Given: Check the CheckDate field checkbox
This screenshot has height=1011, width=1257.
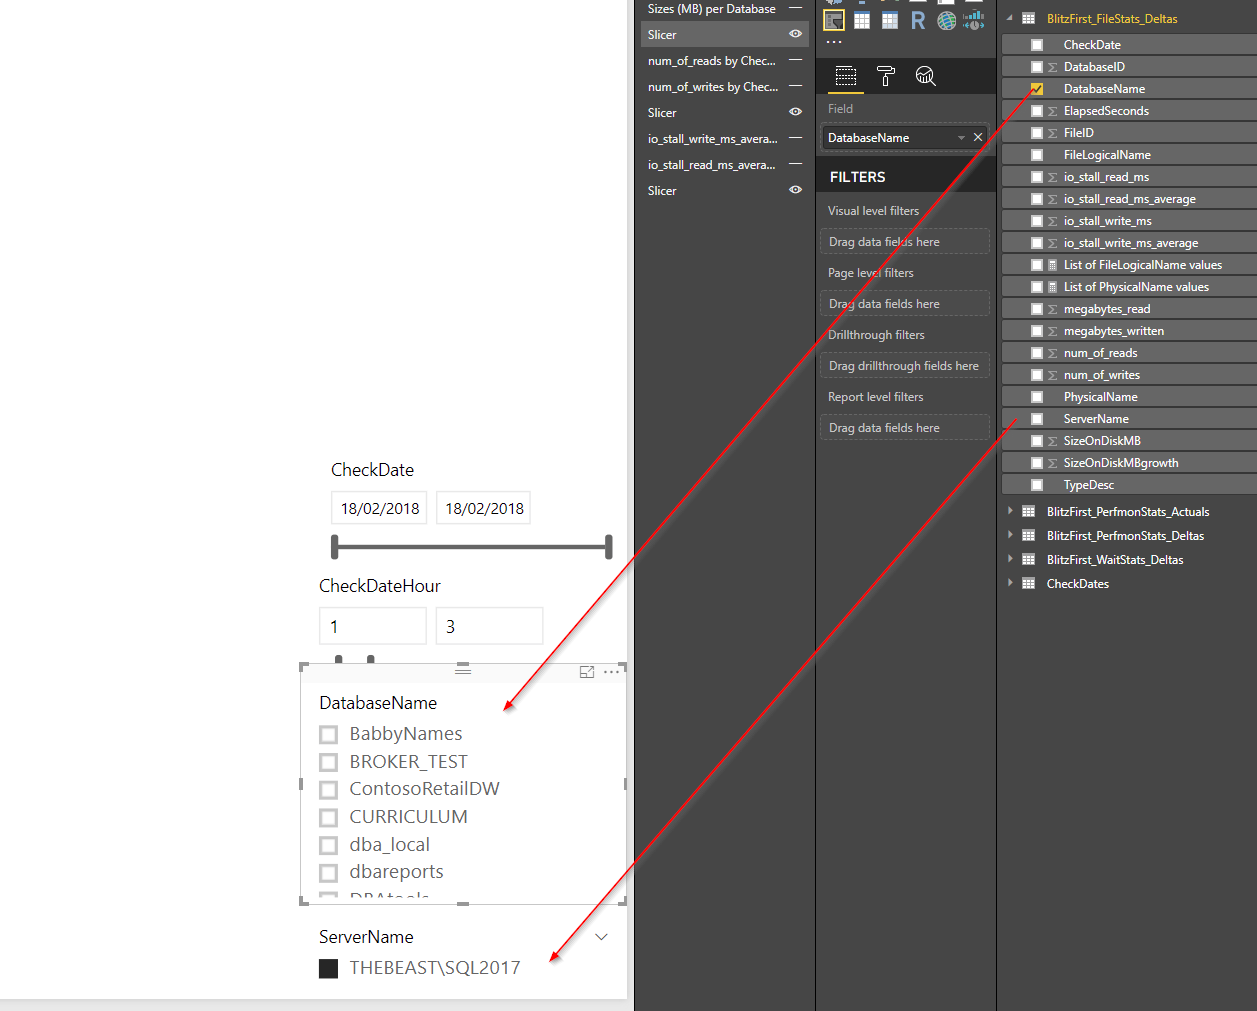Looking at the screenshot, I should pyautogui.click(x=1037, y=45).
